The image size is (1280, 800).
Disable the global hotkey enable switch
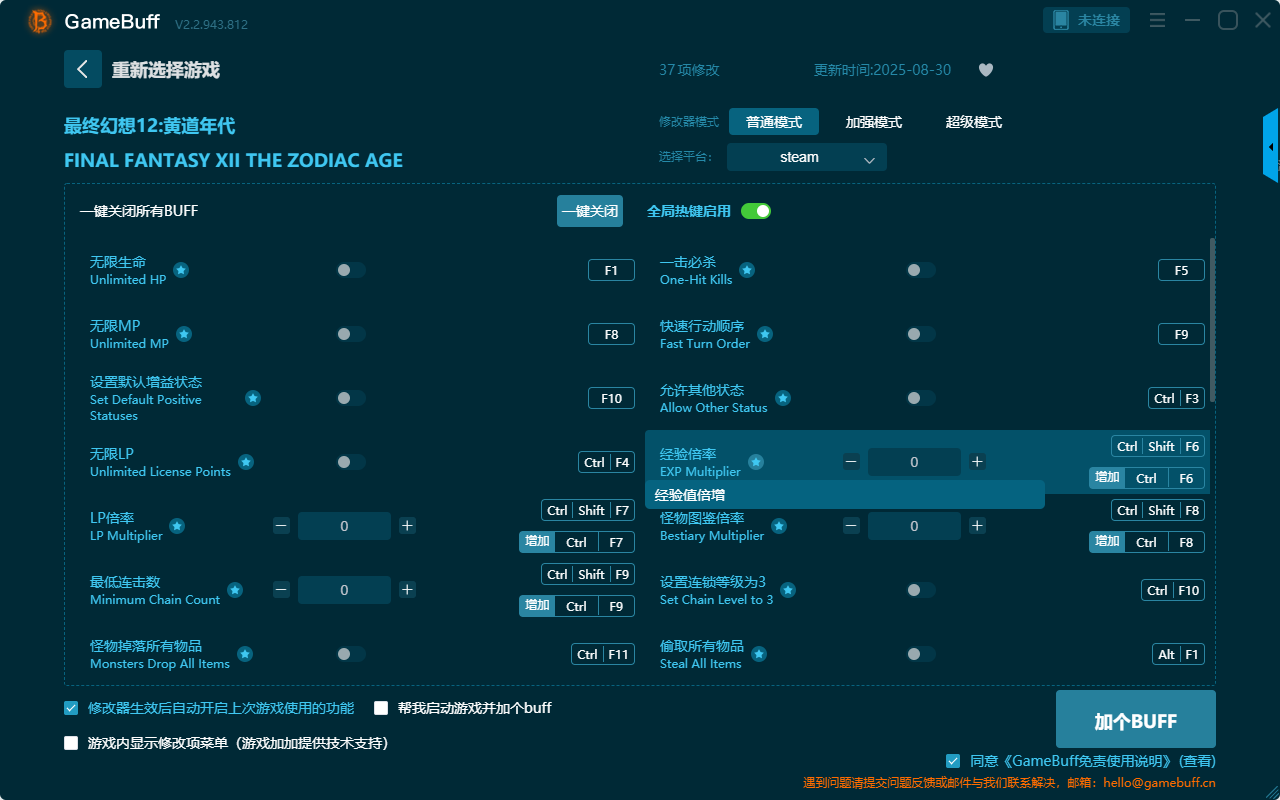click(x=756, y=211)
